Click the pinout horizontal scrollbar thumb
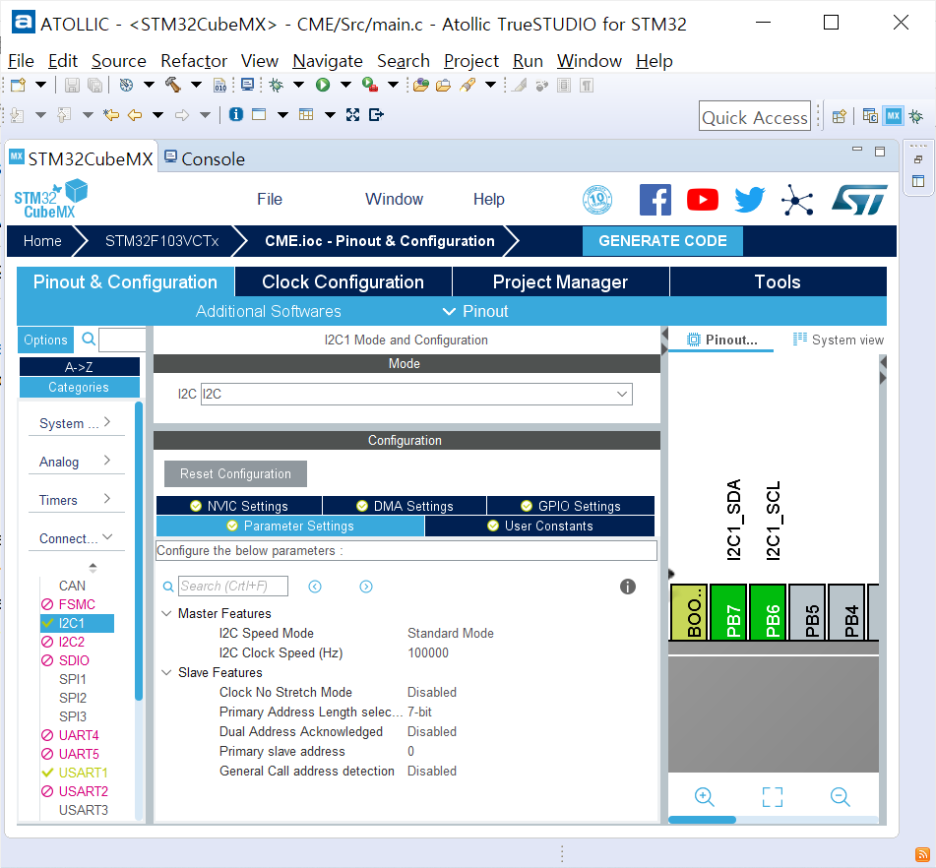The width and height of the screenshot is (936, 868). 702,820
